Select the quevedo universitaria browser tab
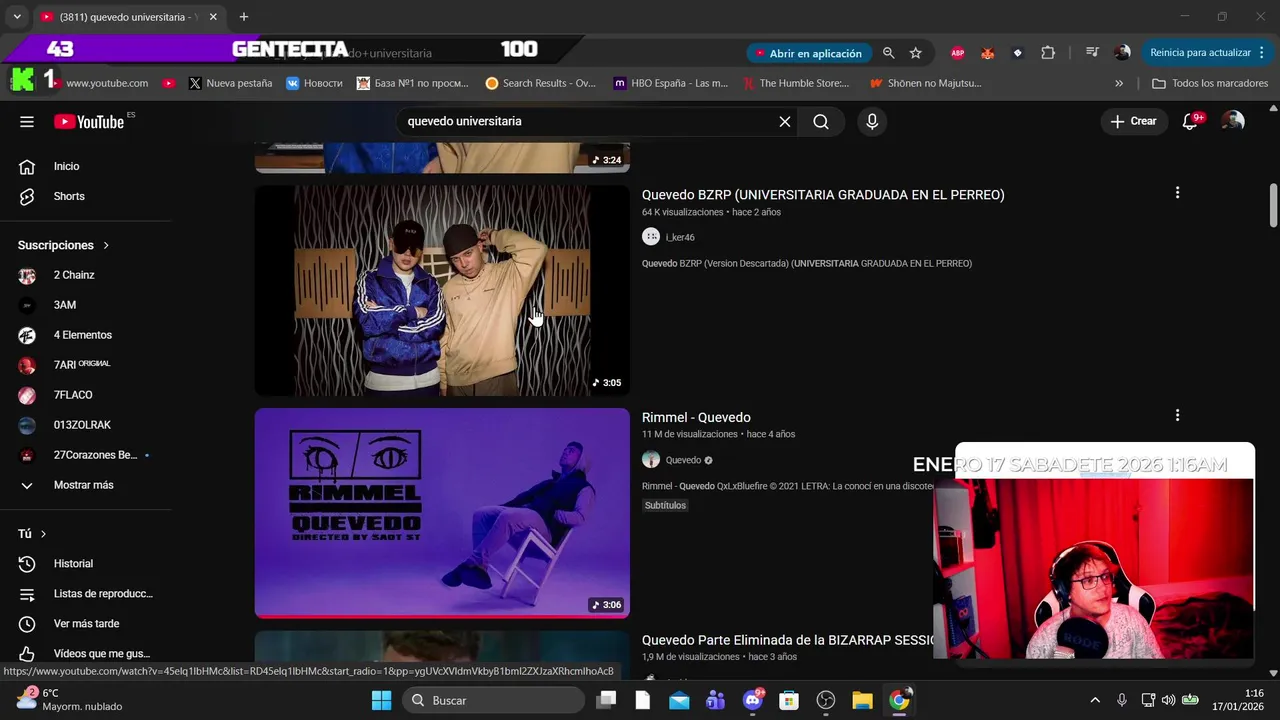The image size is (1280, 720). coord(128,17)
